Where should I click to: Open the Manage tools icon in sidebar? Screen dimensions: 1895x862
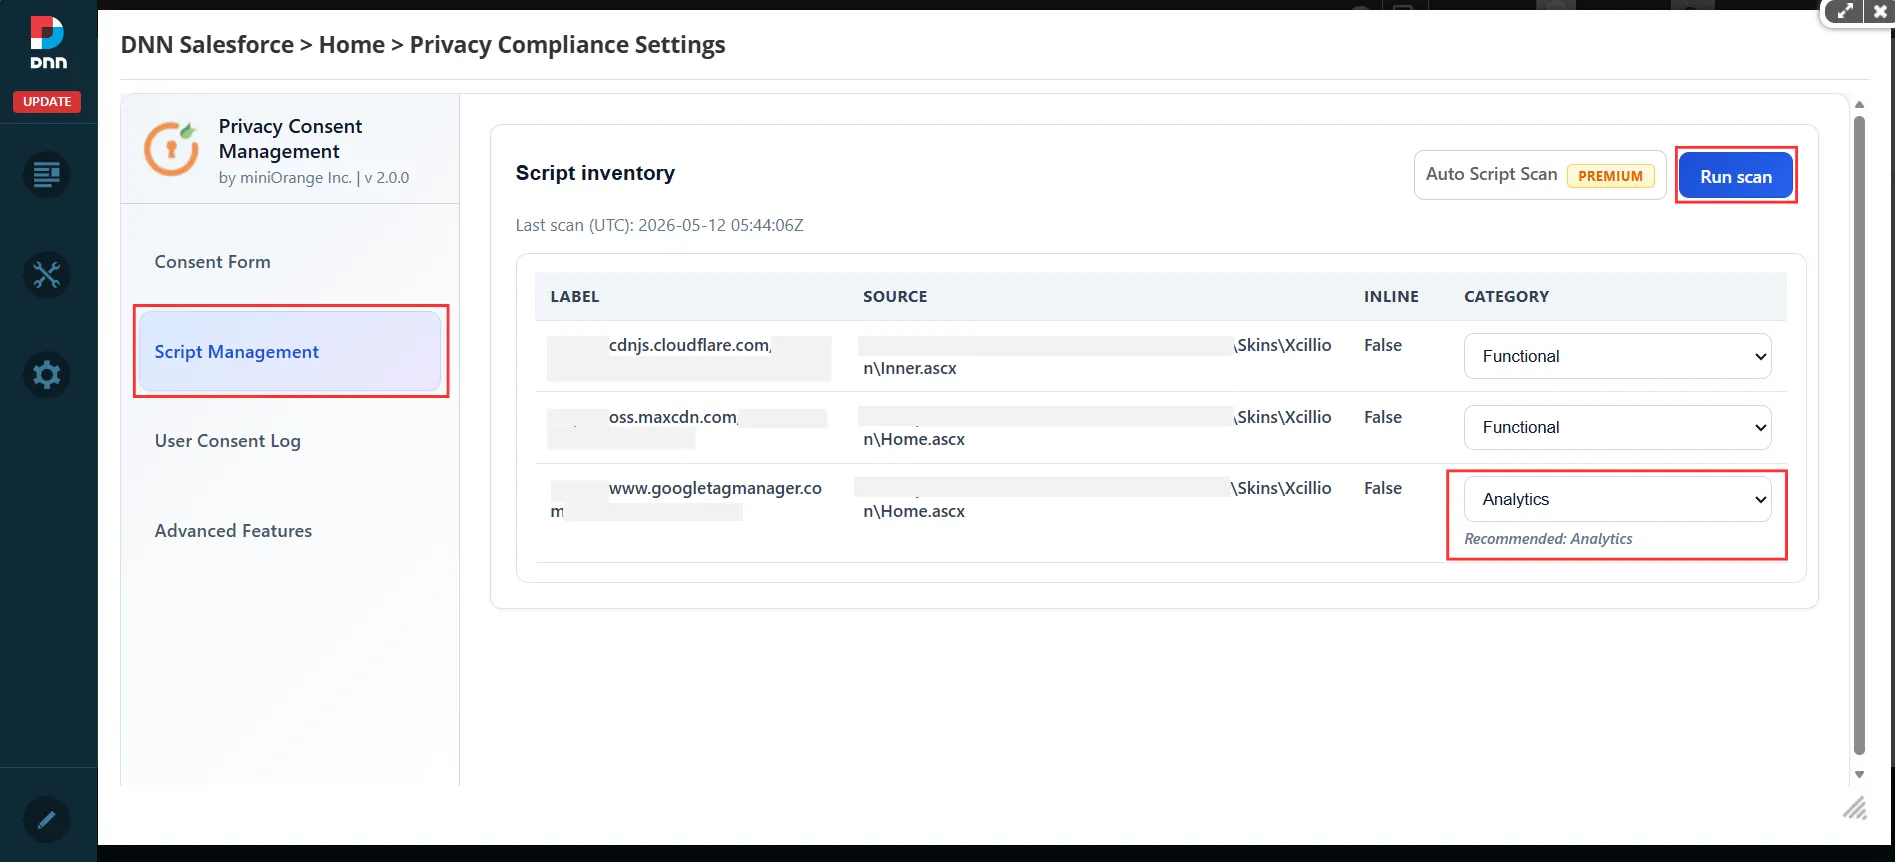46,275
